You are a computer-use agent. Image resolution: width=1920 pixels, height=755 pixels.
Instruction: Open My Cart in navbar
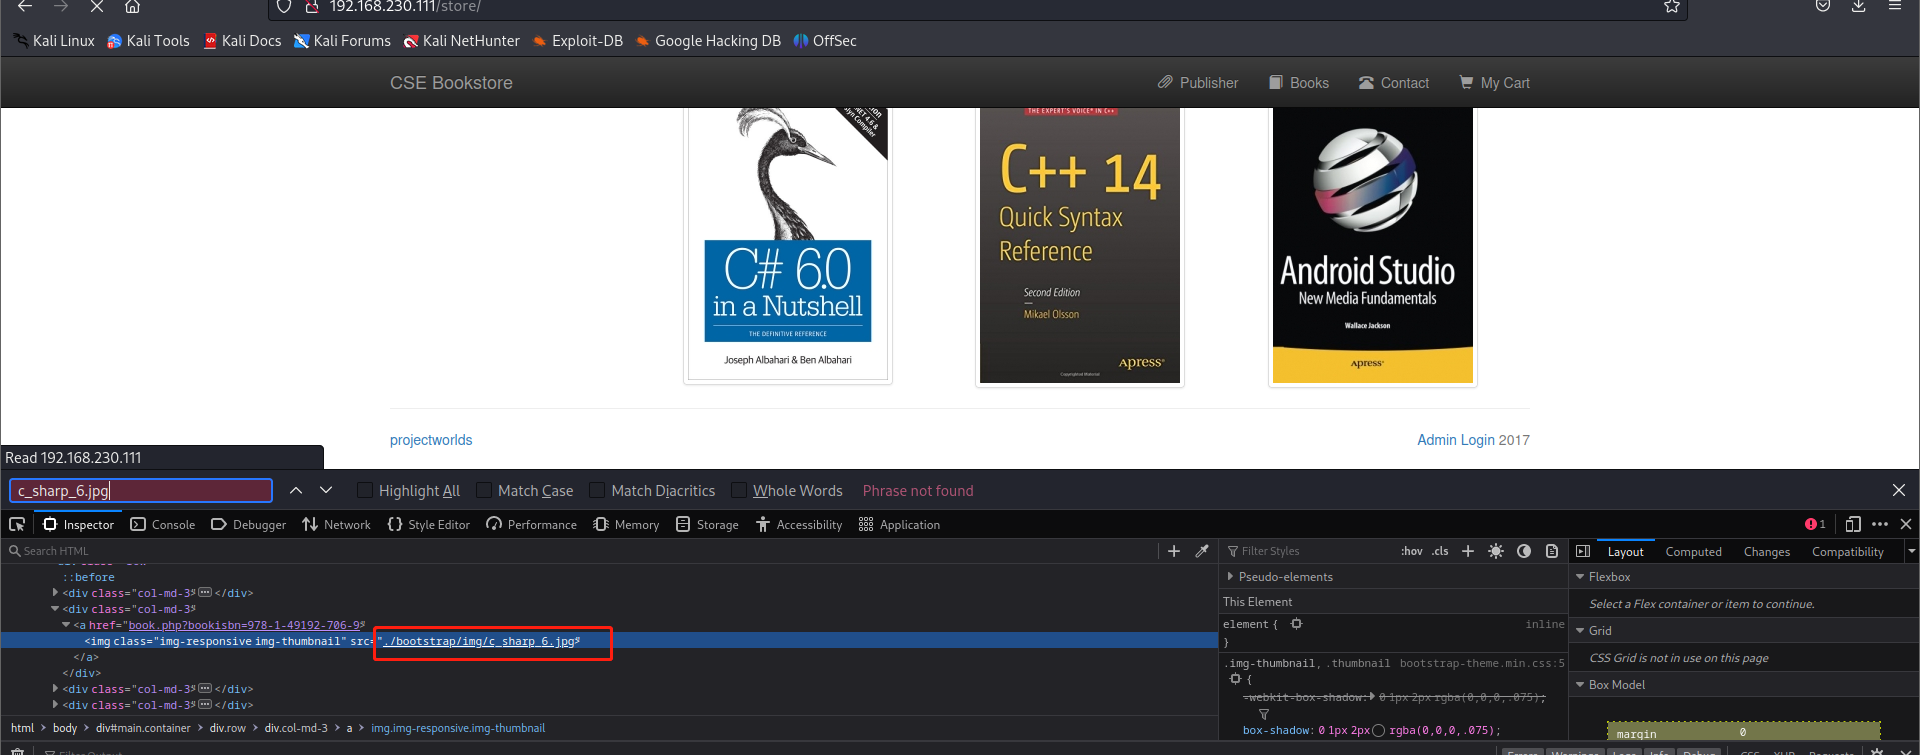point(1494,83)
